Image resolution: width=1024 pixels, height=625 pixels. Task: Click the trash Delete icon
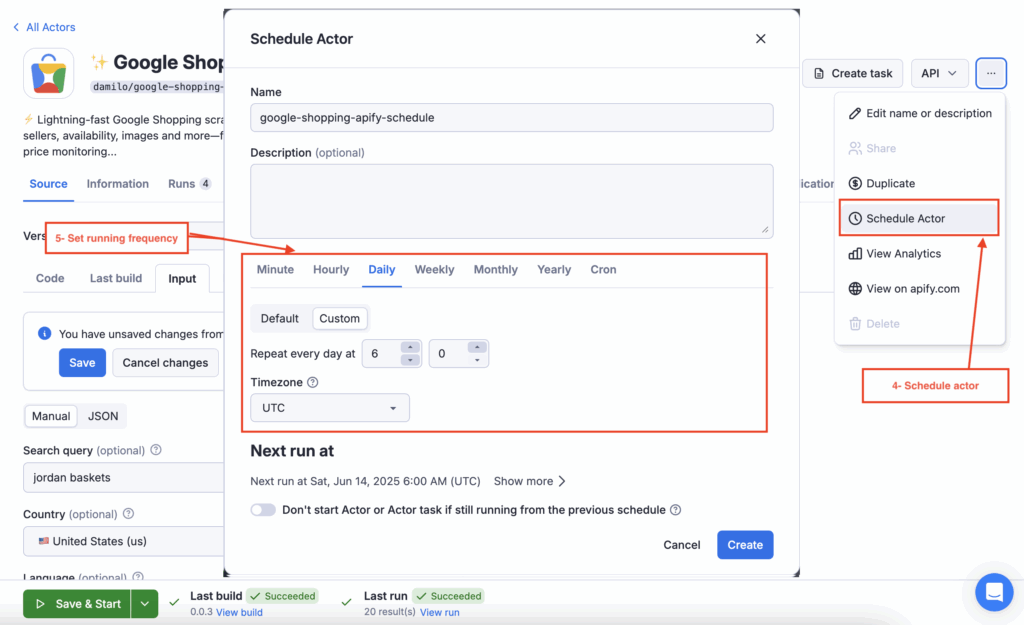855,324
